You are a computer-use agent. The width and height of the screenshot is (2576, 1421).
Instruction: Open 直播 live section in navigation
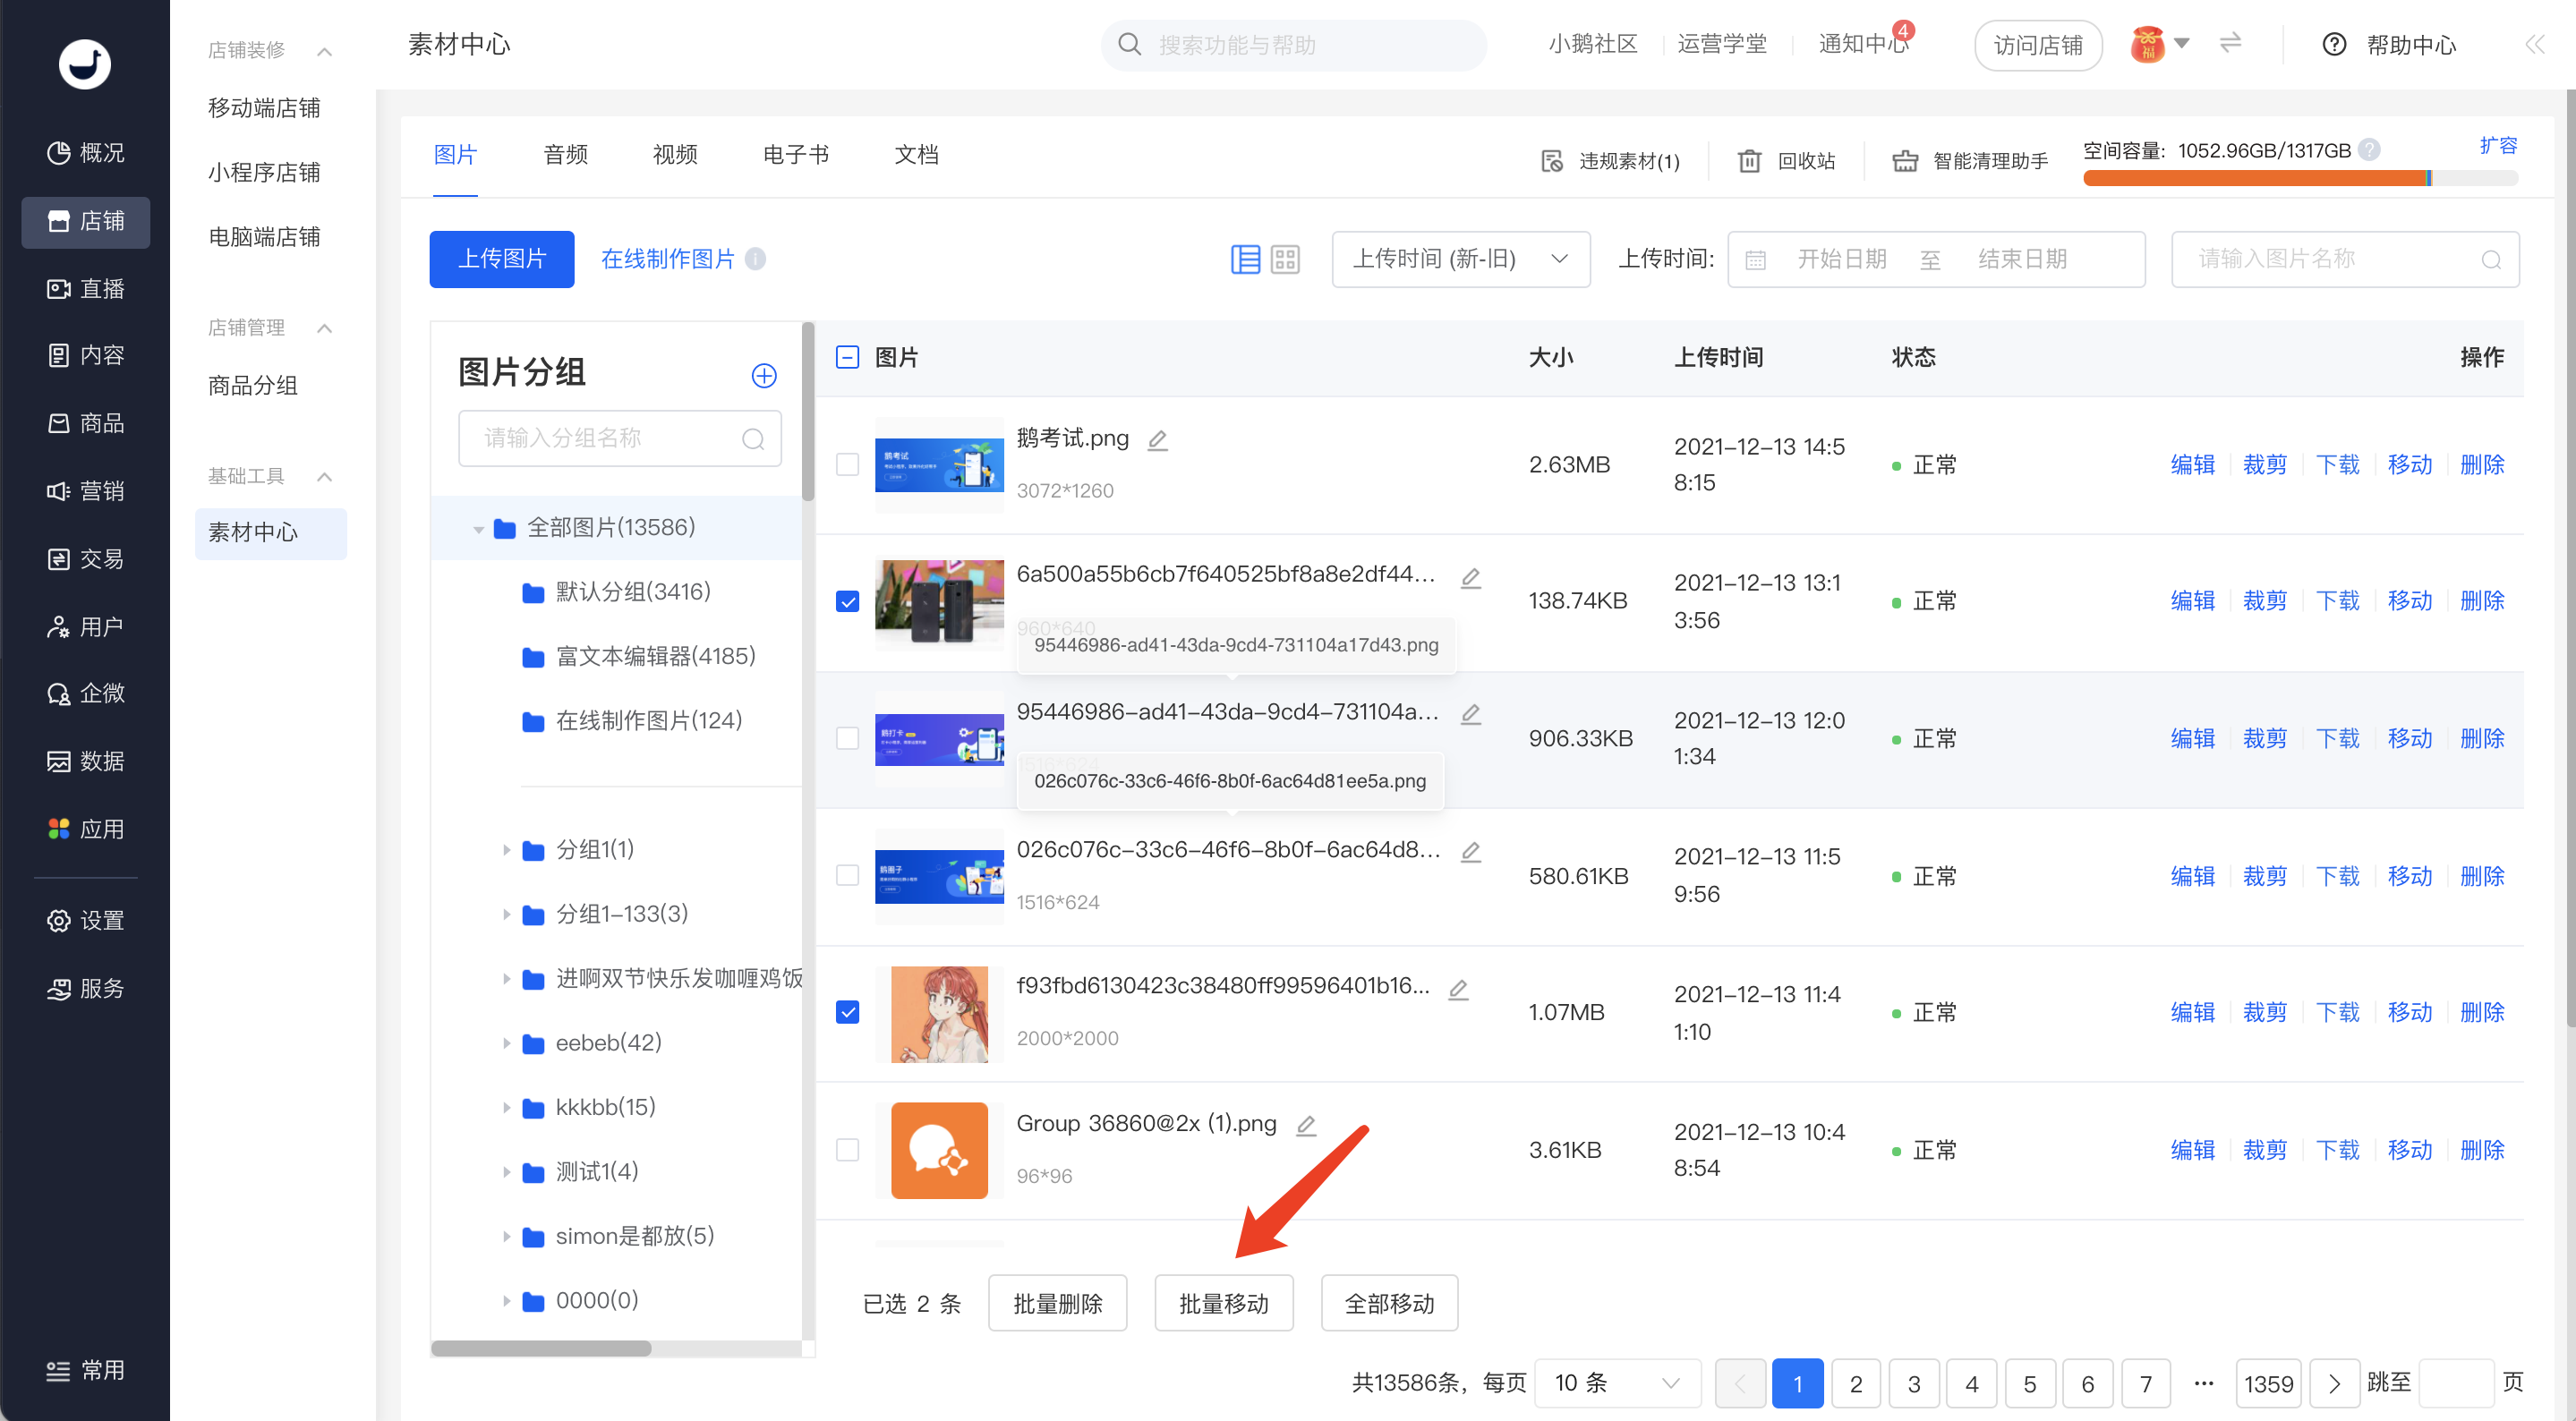[x=86, y=289]
